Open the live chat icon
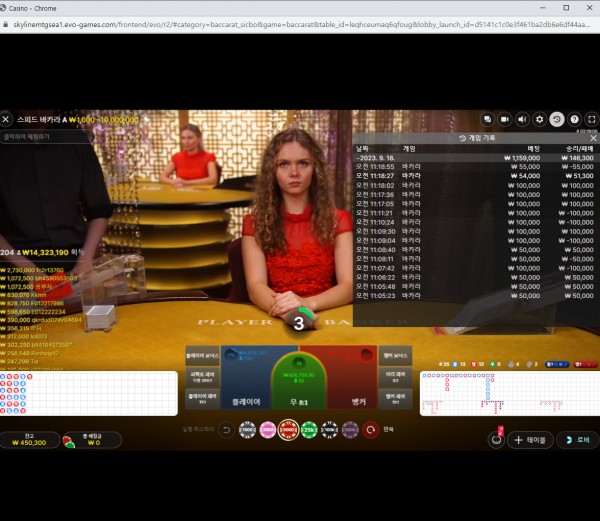 coord(488,119)
